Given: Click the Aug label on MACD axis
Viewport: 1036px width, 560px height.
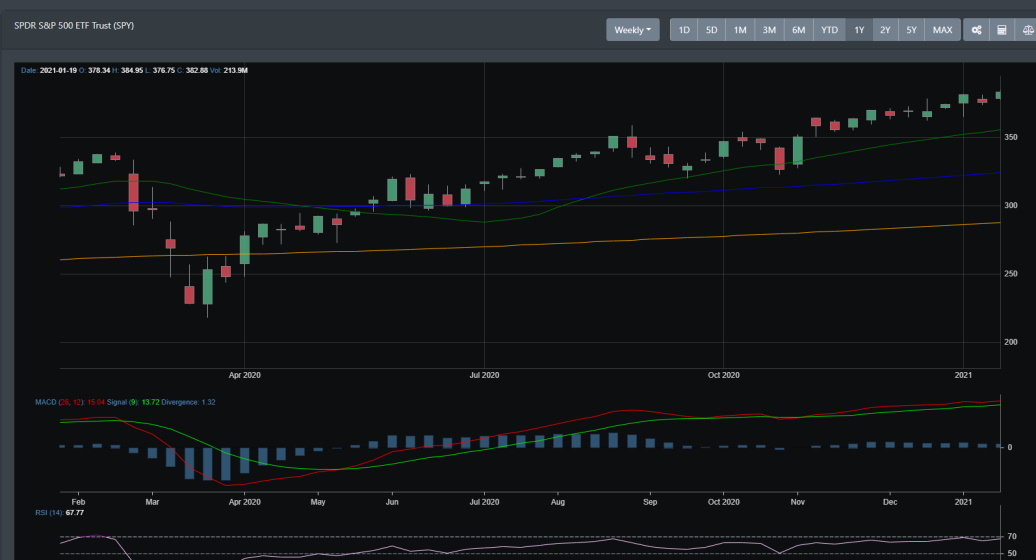Looking at the screenshot, I should [x=558, y=502].
